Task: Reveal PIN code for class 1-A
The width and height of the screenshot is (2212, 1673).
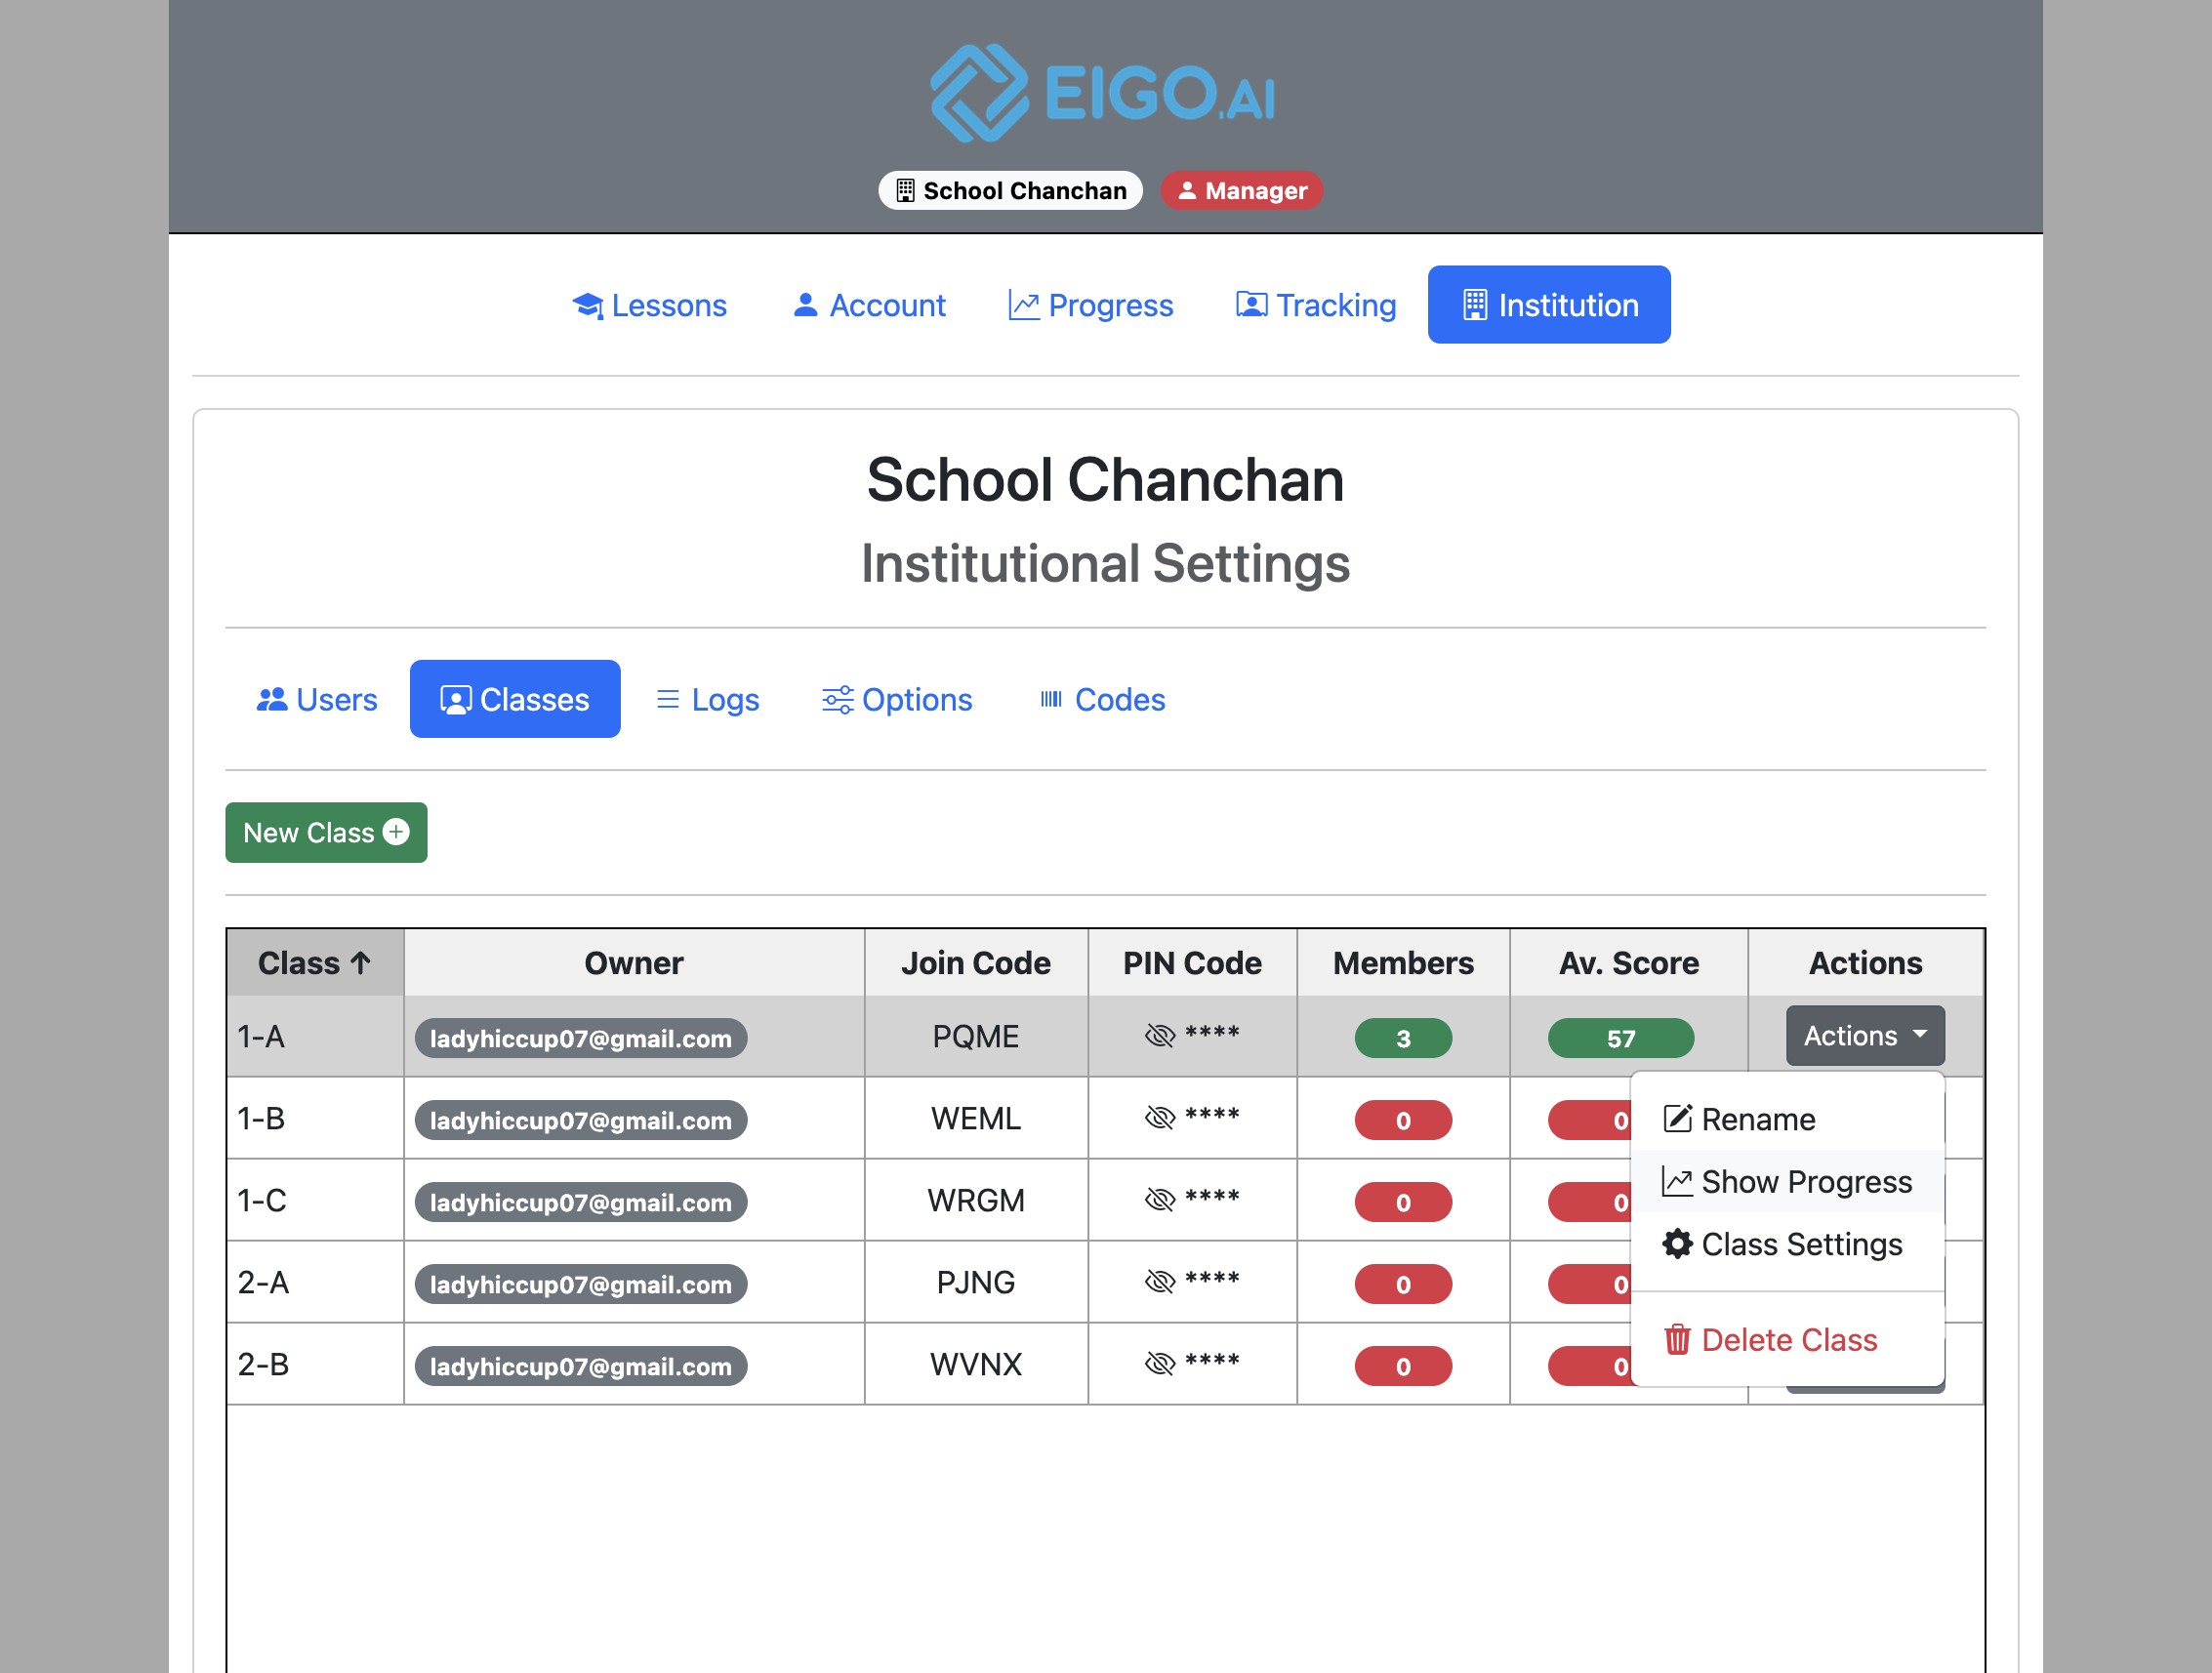Action: click(1160, 1036)
